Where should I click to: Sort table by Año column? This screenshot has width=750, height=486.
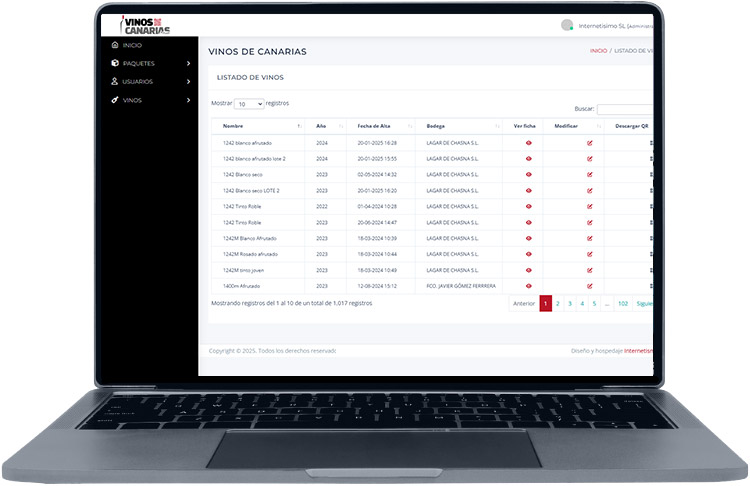coord(326,126)
